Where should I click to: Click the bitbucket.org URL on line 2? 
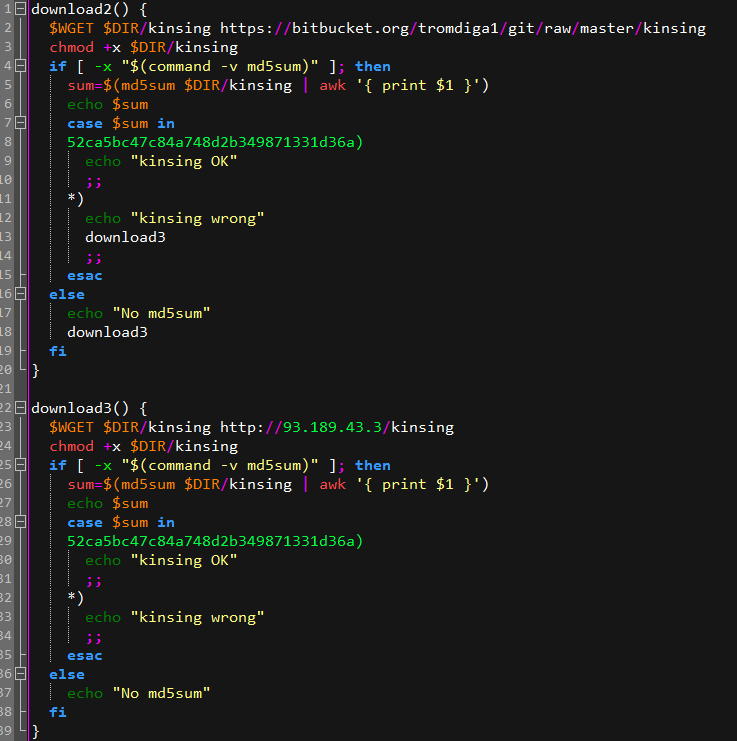click(x=463, y=28)
